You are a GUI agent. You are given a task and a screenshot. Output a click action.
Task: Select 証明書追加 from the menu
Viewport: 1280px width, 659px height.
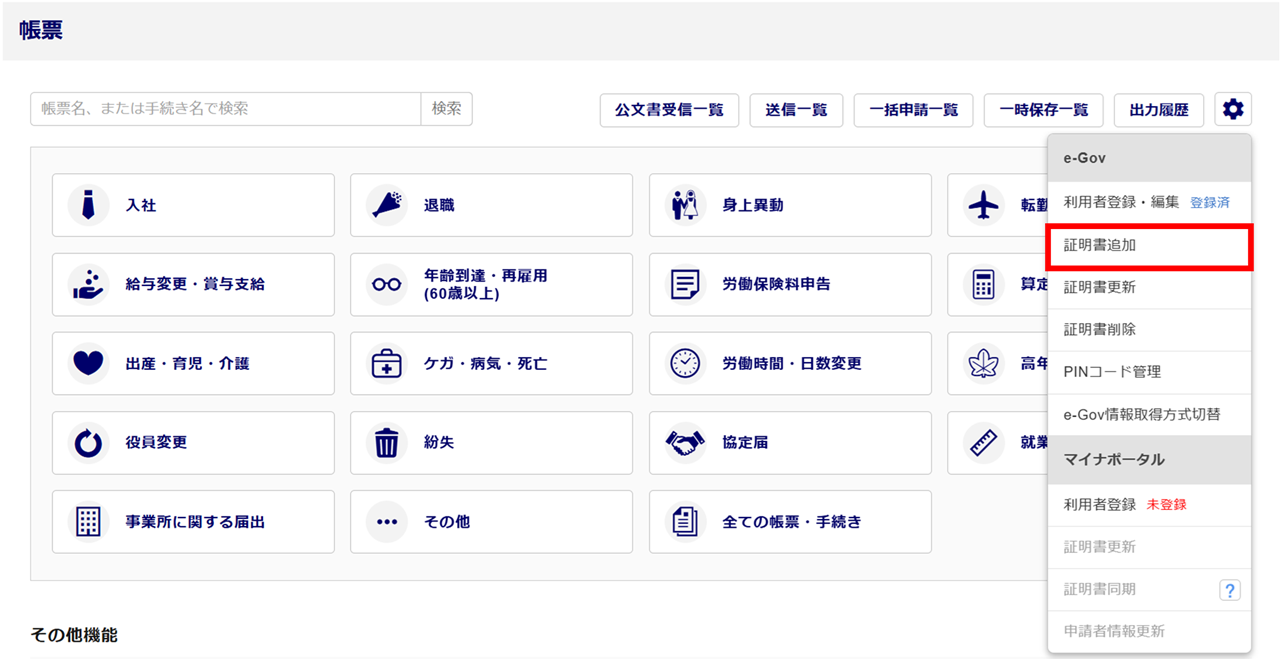(1149, 245)
